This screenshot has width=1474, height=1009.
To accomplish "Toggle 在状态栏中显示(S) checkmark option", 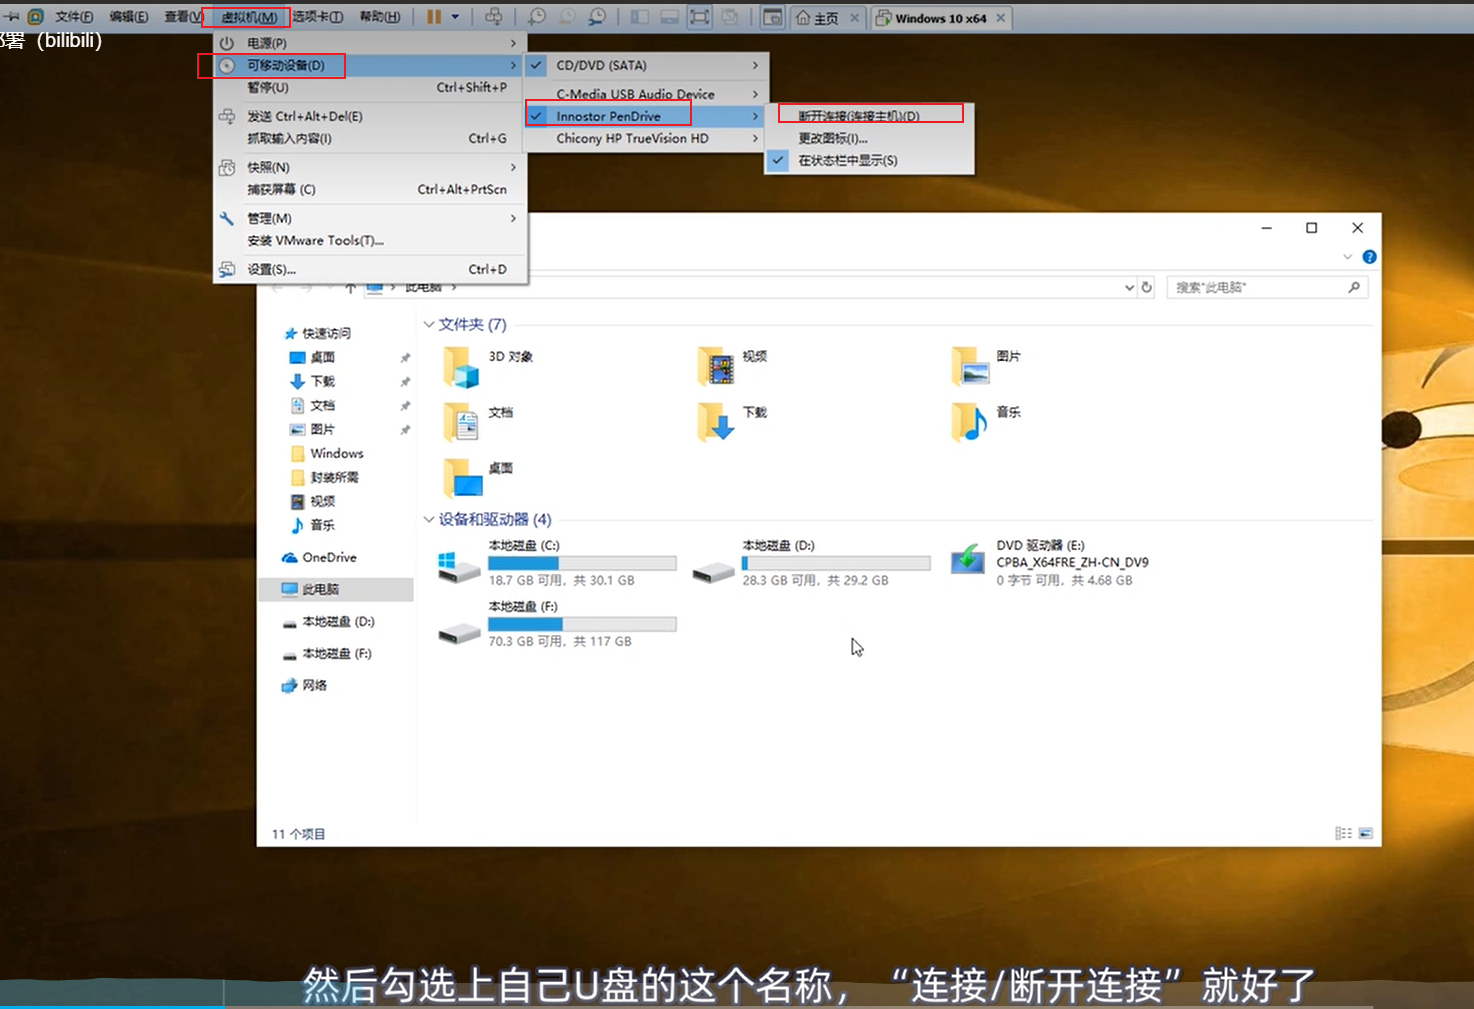I will click(x=869, y=160).
